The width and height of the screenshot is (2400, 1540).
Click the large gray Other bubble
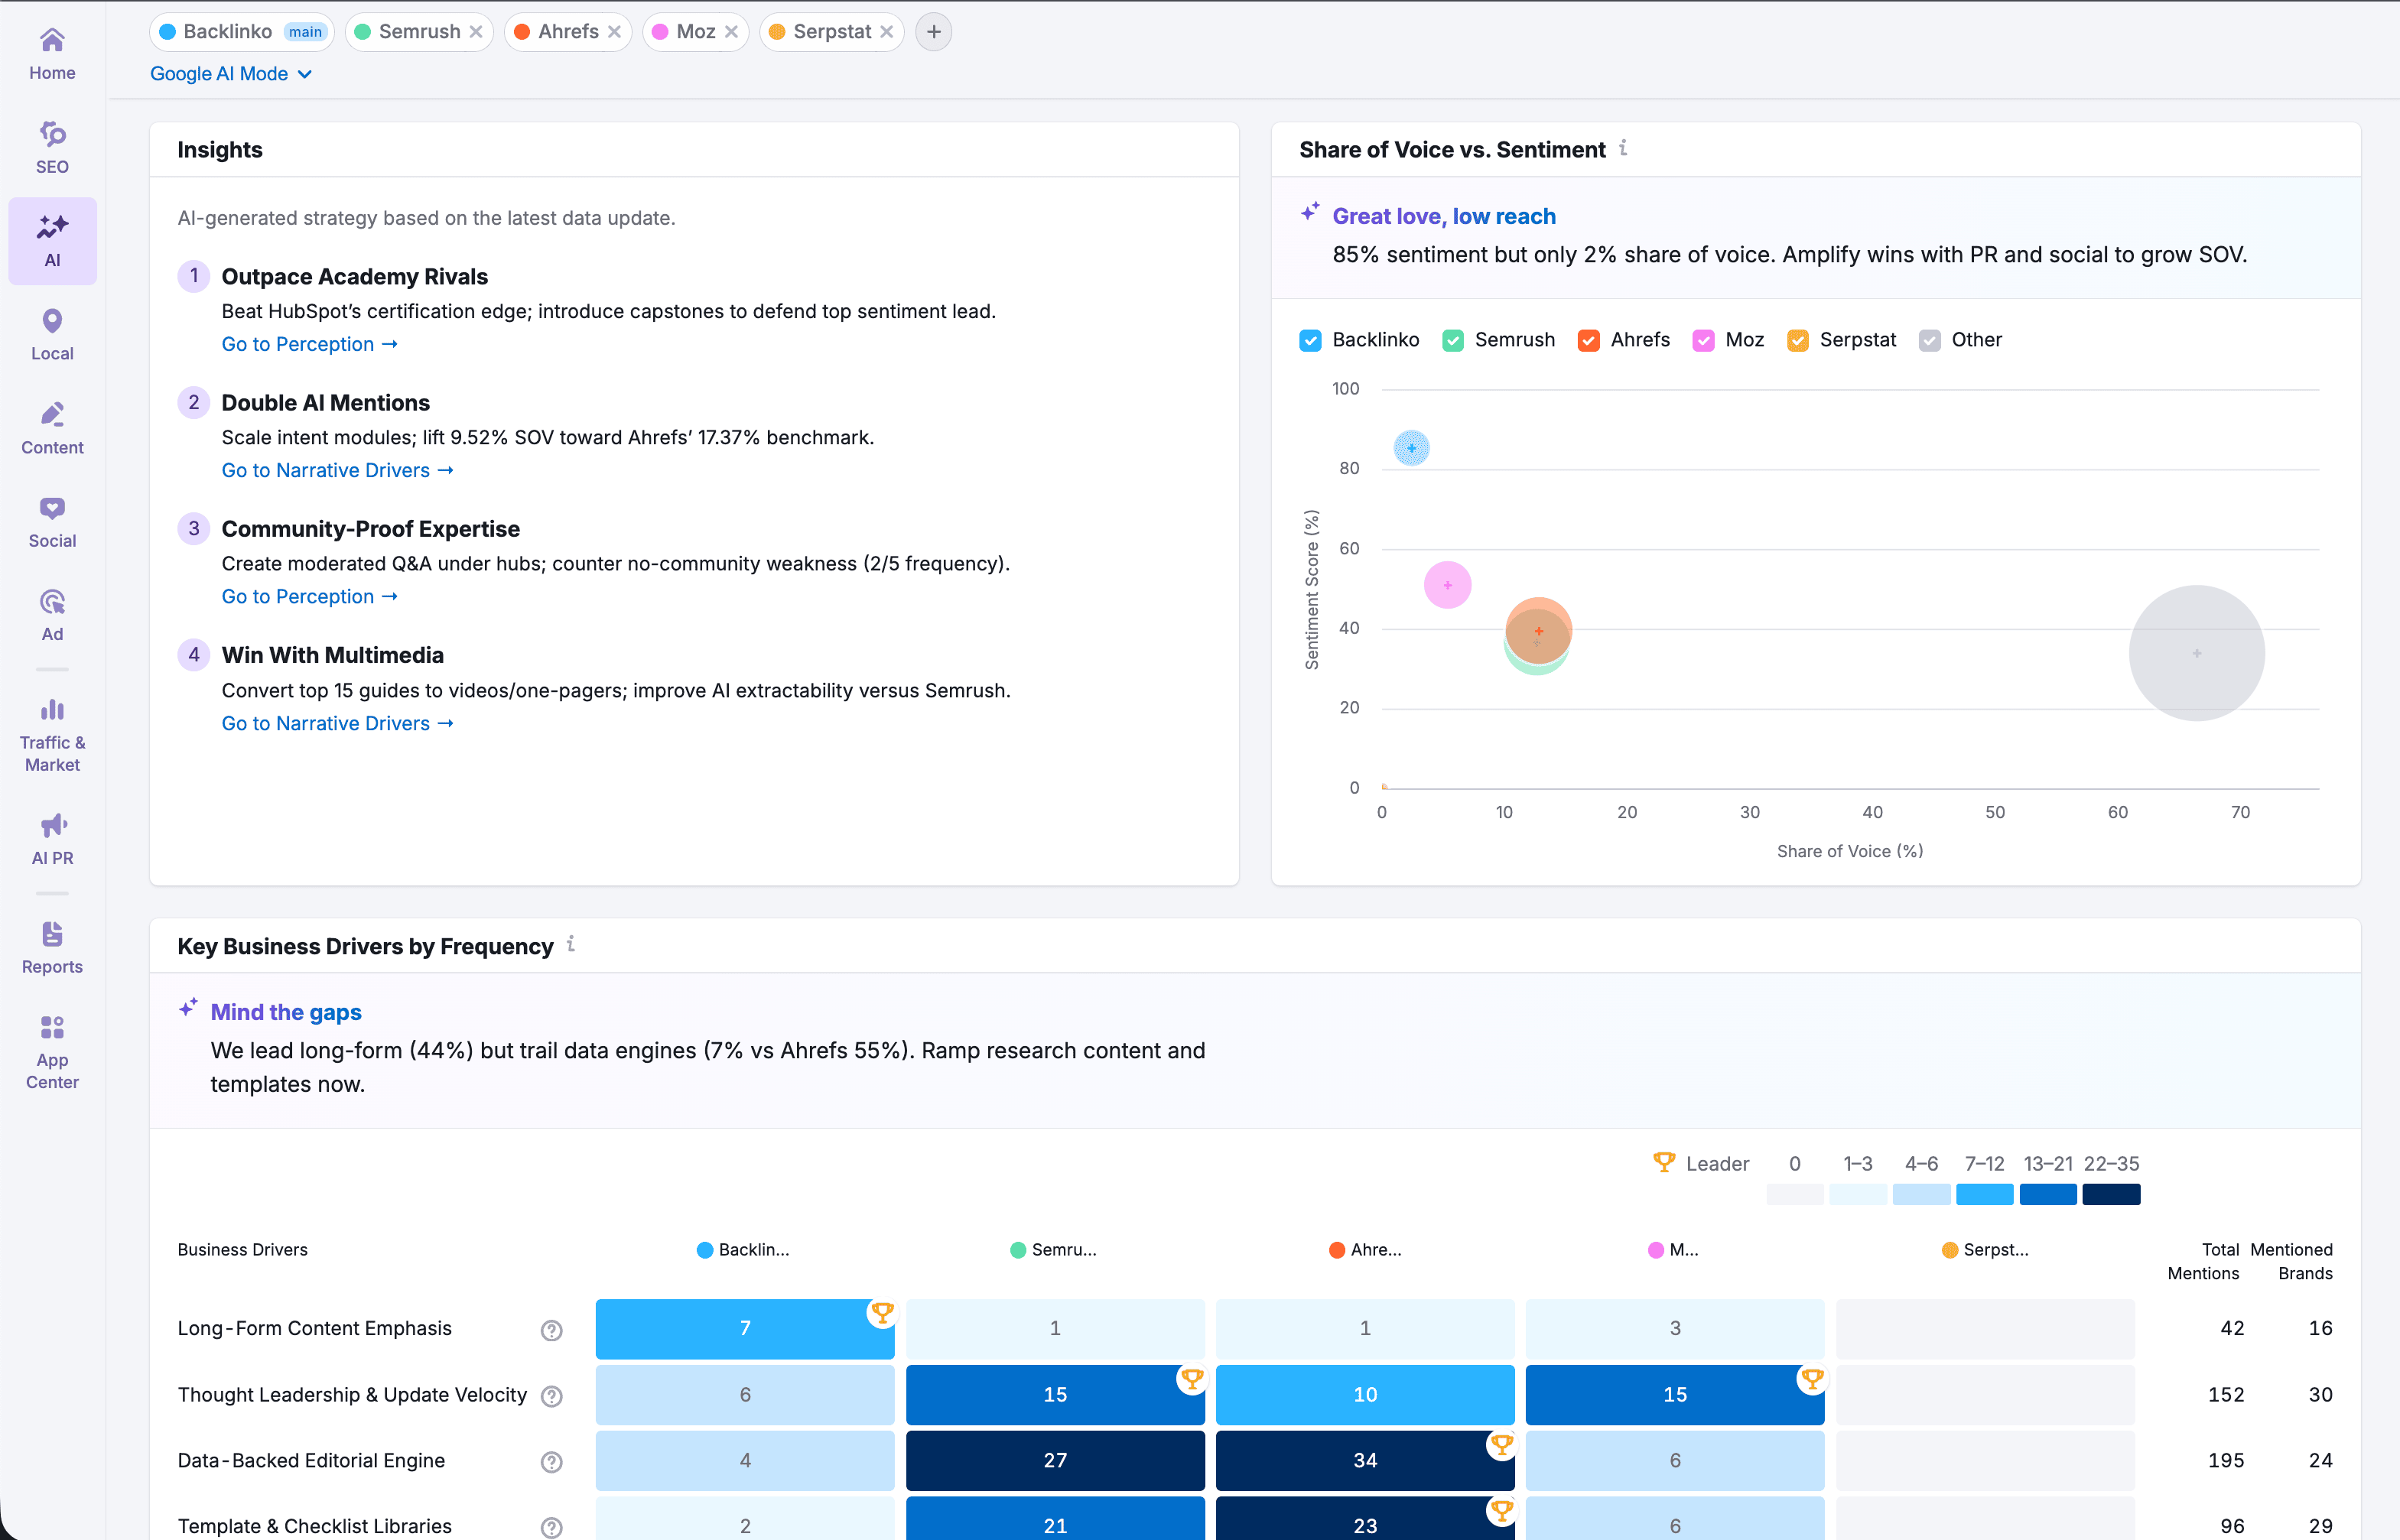[x=2196, y=653]
